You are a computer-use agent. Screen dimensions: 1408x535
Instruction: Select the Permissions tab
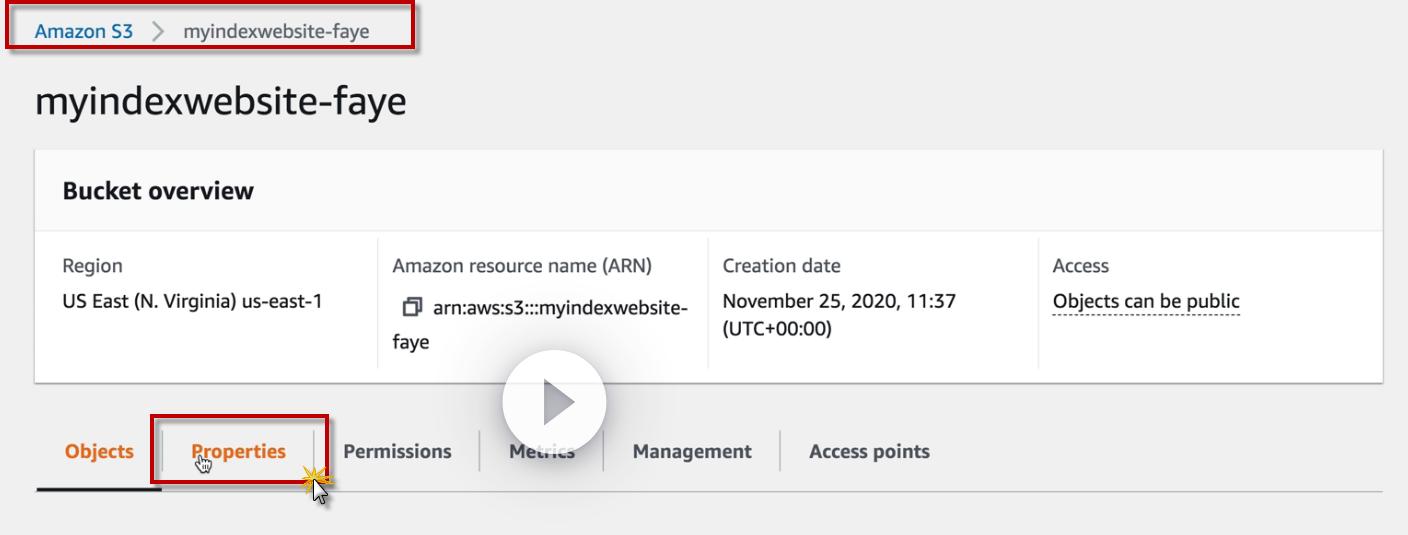click(x=397, y=451)
